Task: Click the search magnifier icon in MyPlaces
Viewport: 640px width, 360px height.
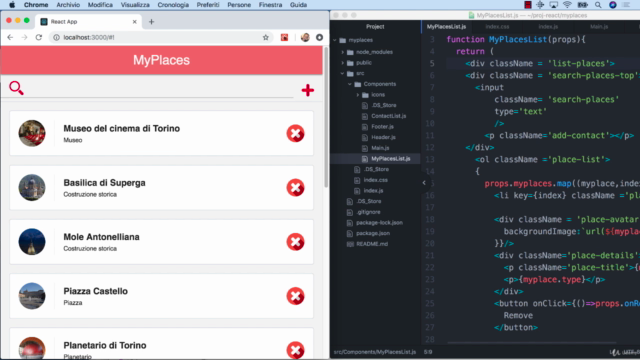Action: [x=16, y=88]
